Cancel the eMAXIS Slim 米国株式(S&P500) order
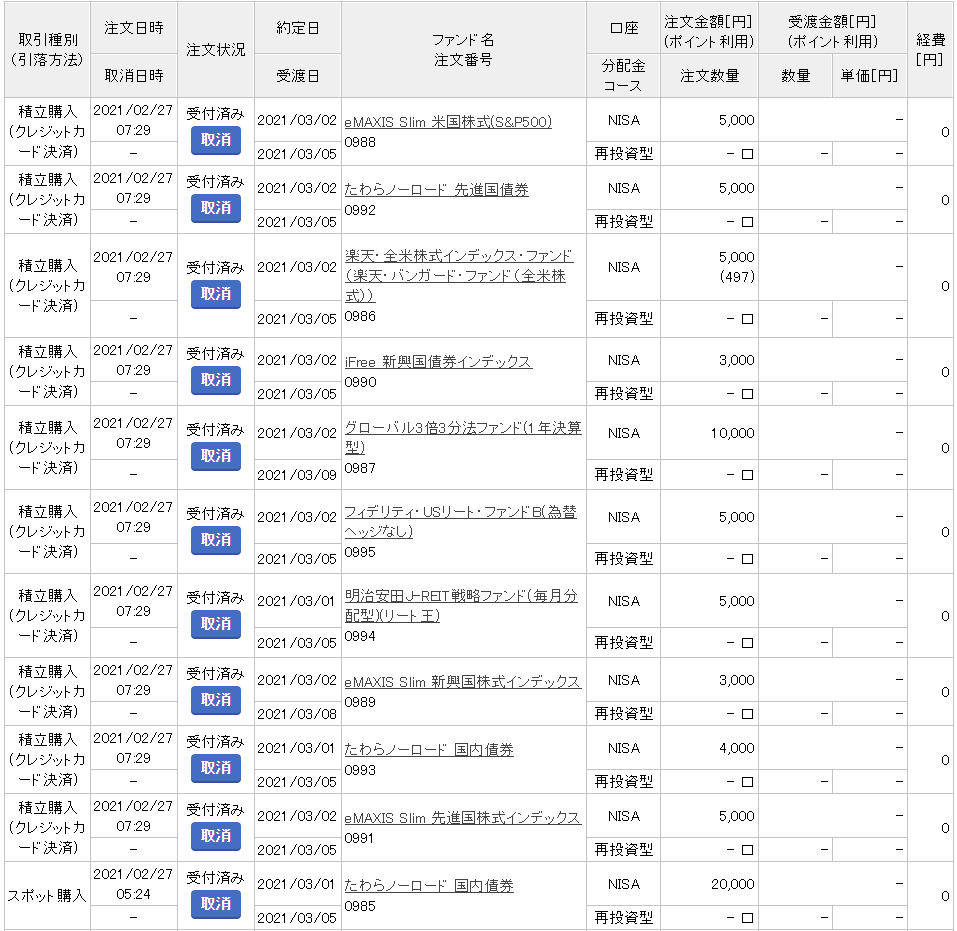Image resolution: width=957 pixels, height=931 pixels. pyautogui.click(x=215, y=140)
